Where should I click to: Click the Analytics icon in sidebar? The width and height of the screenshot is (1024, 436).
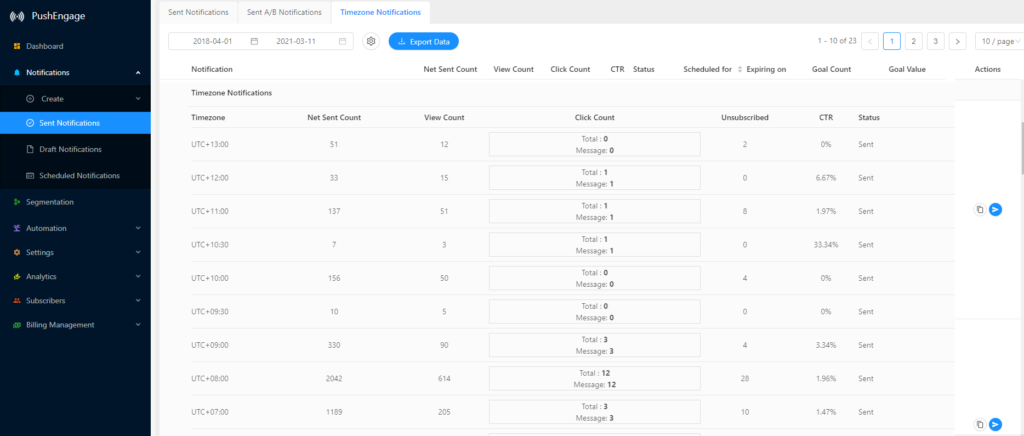(17, 277)
